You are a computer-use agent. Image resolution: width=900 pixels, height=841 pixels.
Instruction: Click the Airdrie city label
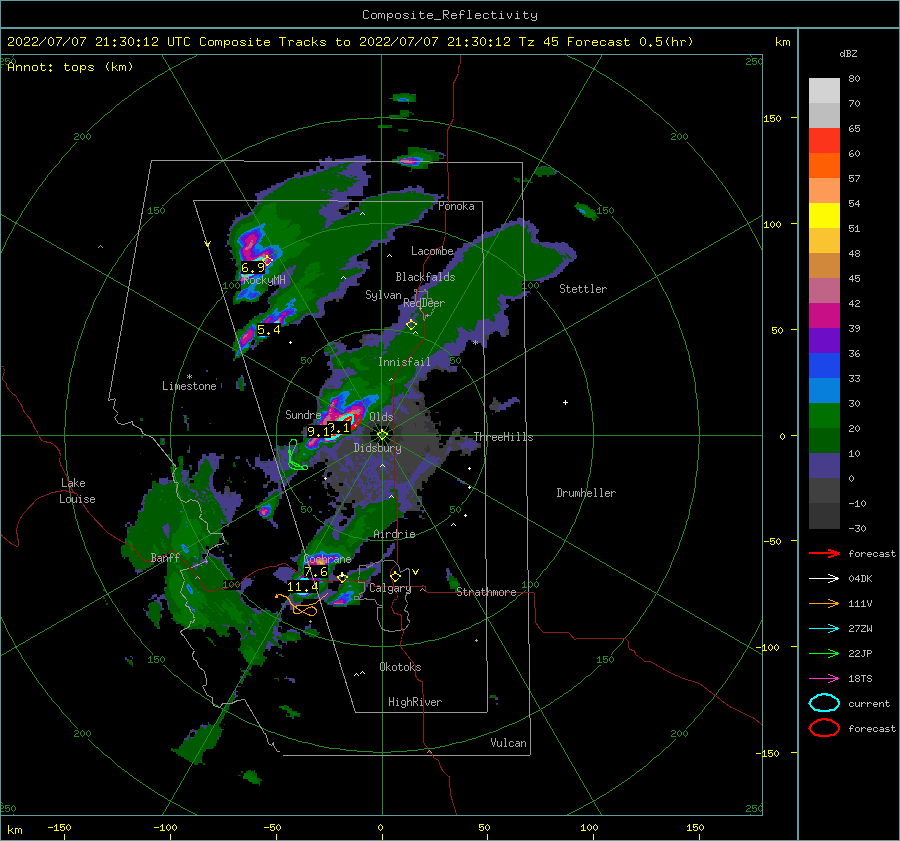(x=394, y=534)
